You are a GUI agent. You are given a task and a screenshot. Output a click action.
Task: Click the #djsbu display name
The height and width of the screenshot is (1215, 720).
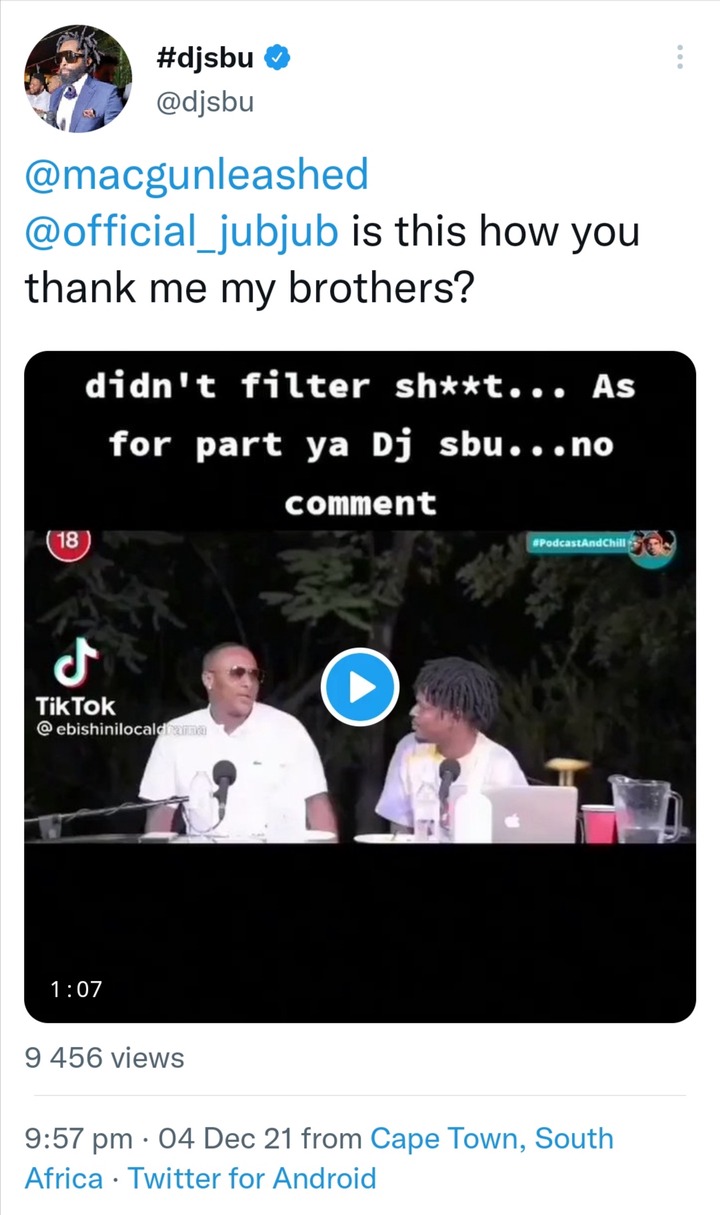point(205,59)
